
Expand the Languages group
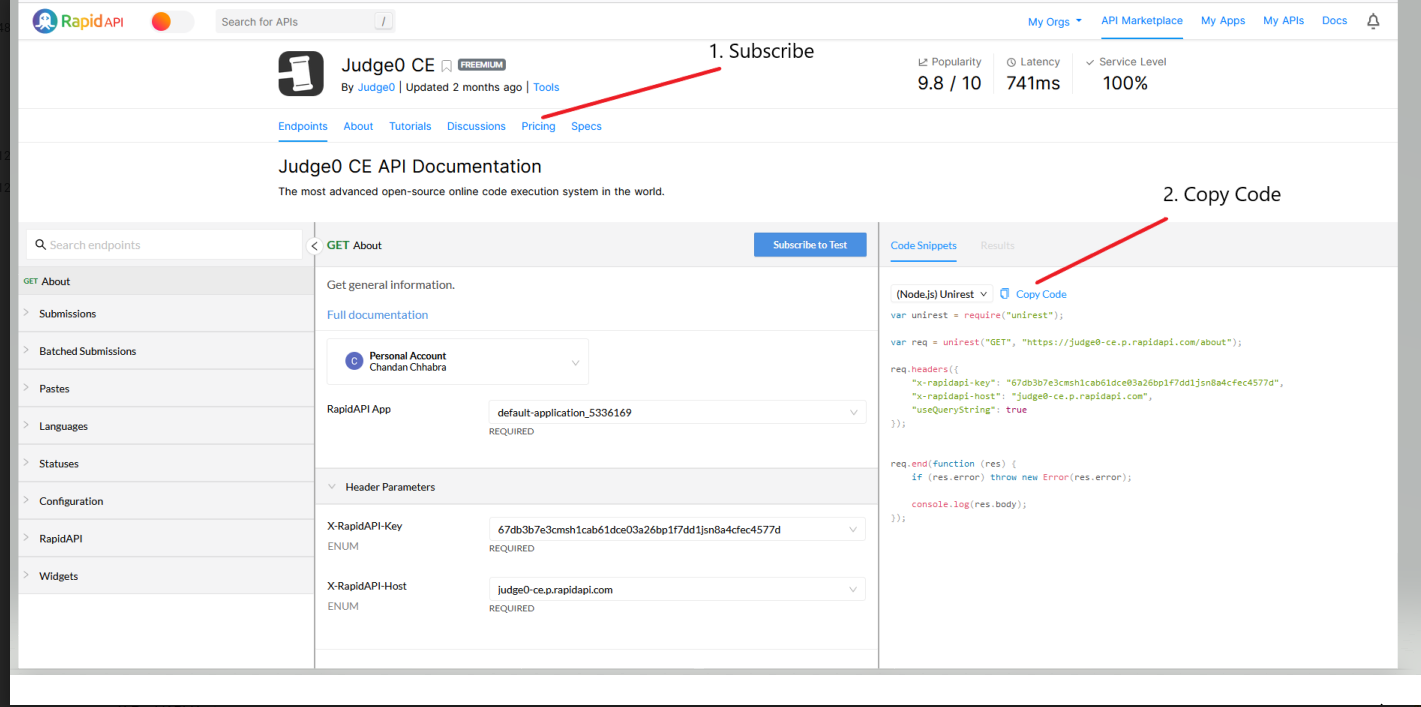[x=166, y=426]
